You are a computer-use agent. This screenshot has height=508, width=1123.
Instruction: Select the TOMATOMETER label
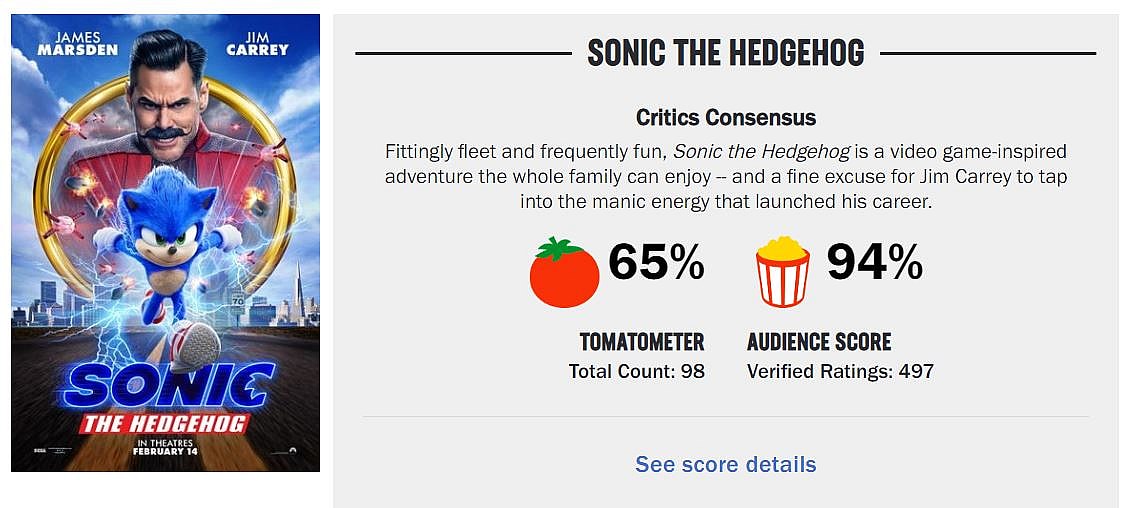[x=642, y=342]
